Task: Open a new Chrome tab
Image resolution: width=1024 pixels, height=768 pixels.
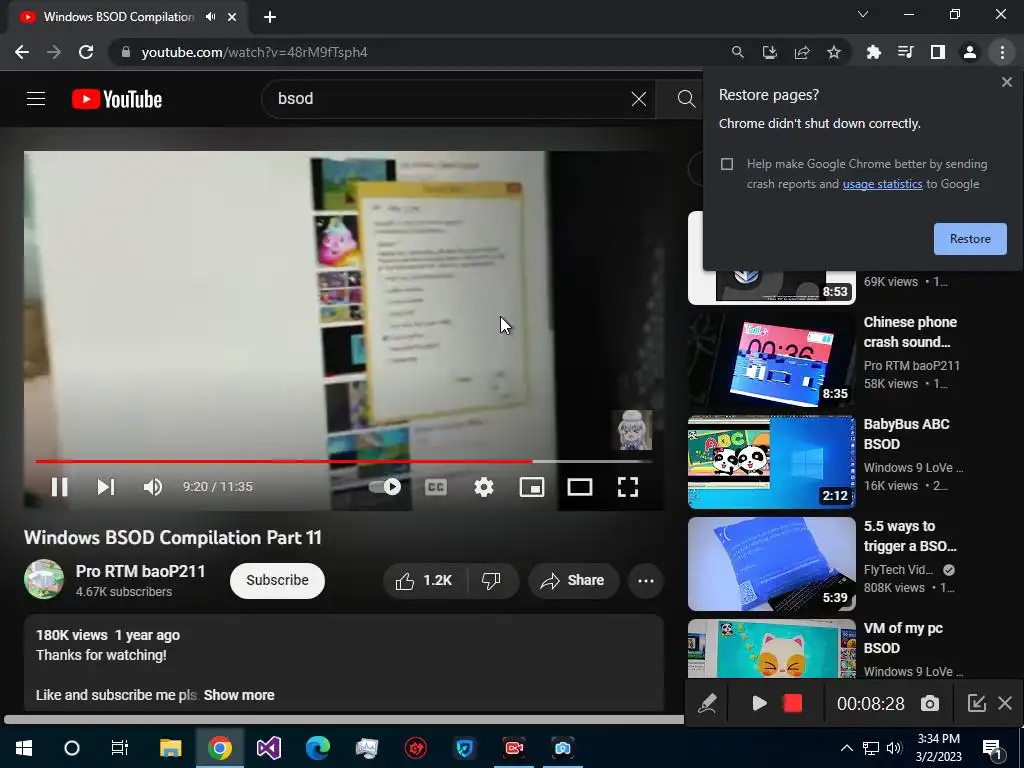Action: [270, 17]
